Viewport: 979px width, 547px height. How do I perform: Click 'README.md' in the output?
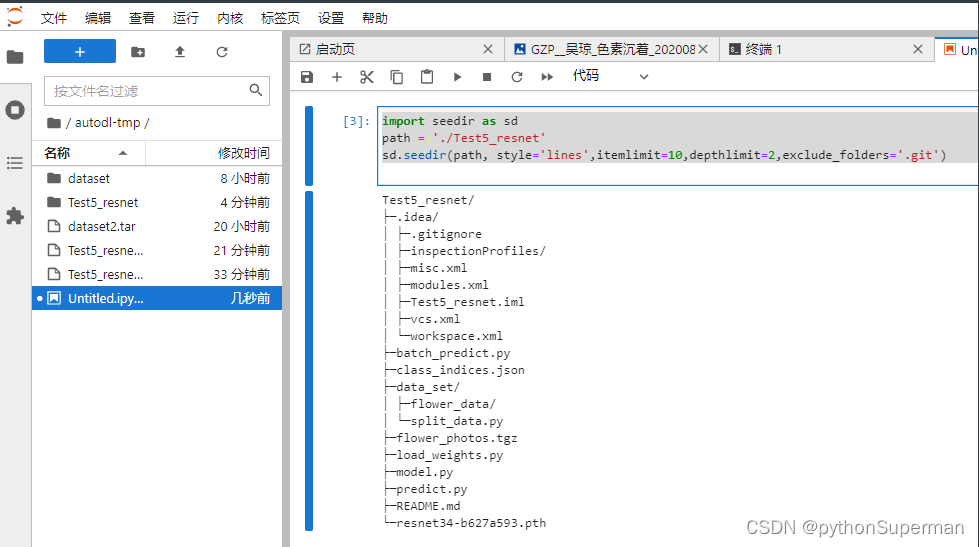pyautogui.click(x=428, y=506)
